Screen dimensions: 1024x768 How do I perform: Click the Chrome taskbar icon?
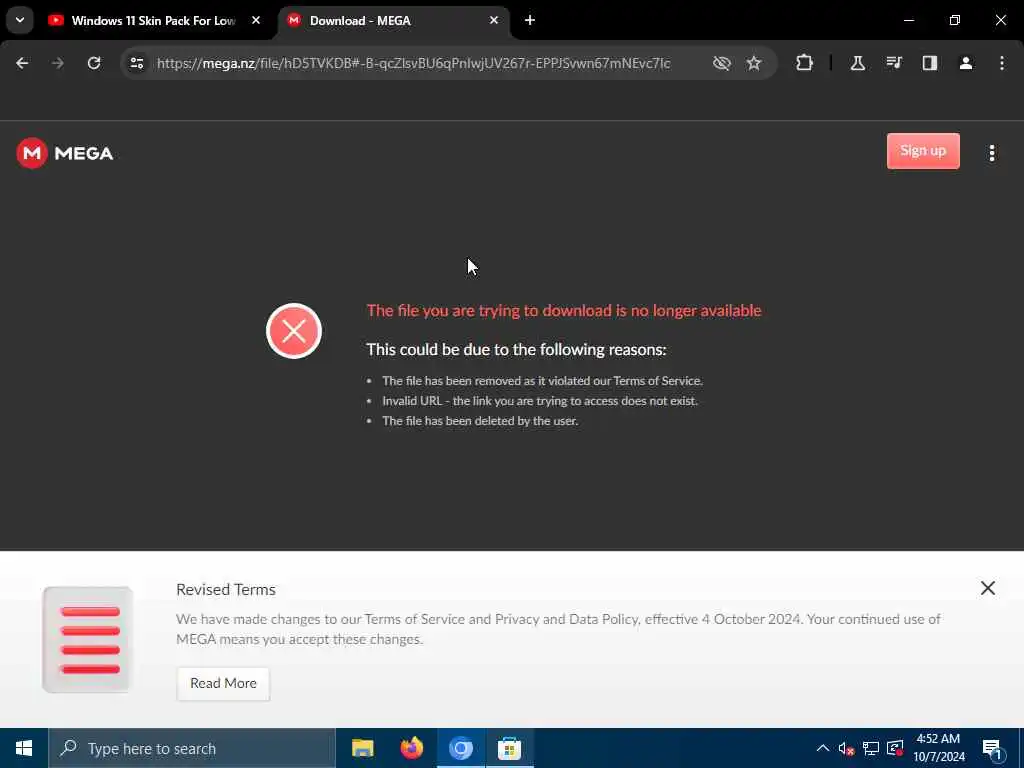[x=460, y=748]
